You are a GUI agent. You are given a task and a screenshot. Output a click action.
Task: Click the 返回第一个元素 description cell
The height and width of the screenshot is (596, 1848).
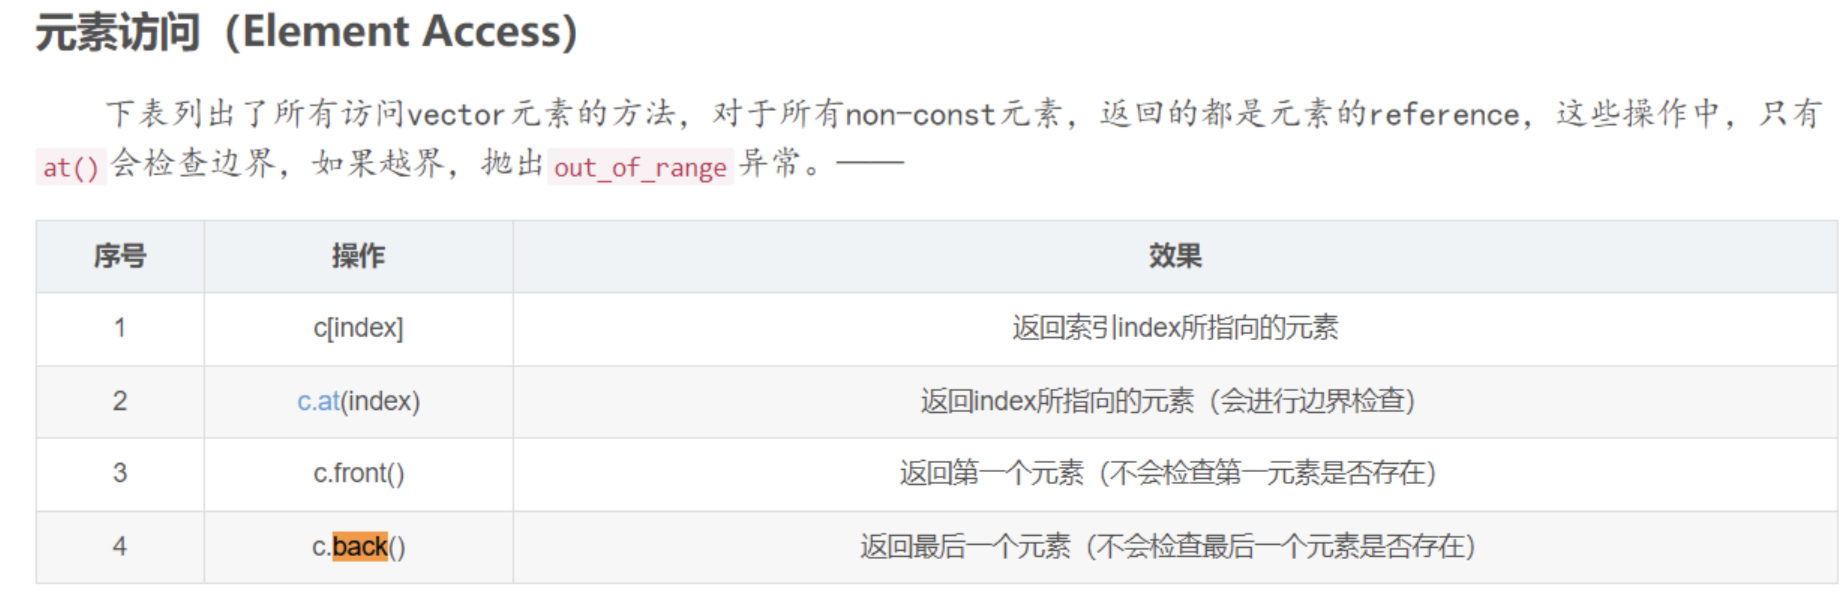(1168, 473)
